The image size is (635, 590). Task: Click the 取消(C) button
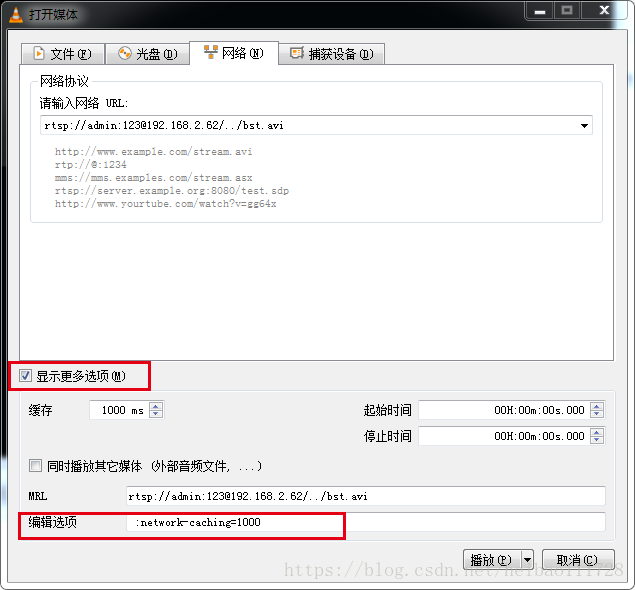tap(578, 560)
